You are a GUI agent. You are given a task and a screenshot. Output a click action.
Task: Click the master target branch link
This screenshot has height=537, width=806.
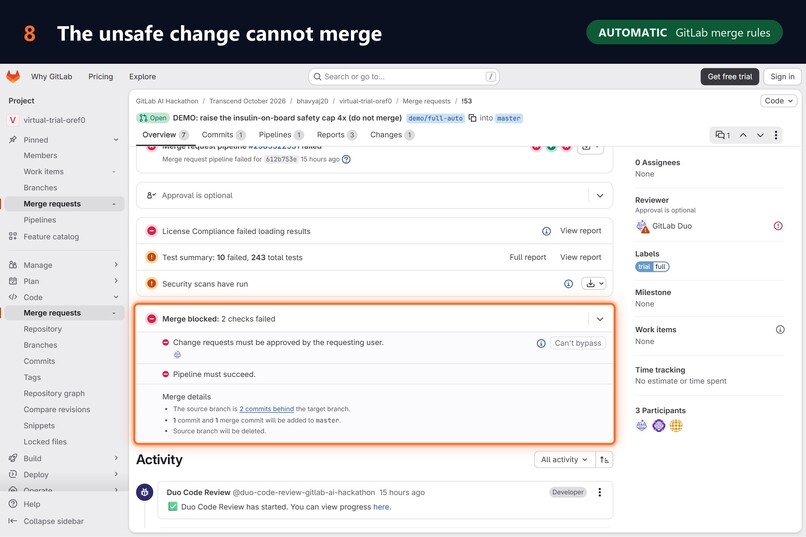508,118
